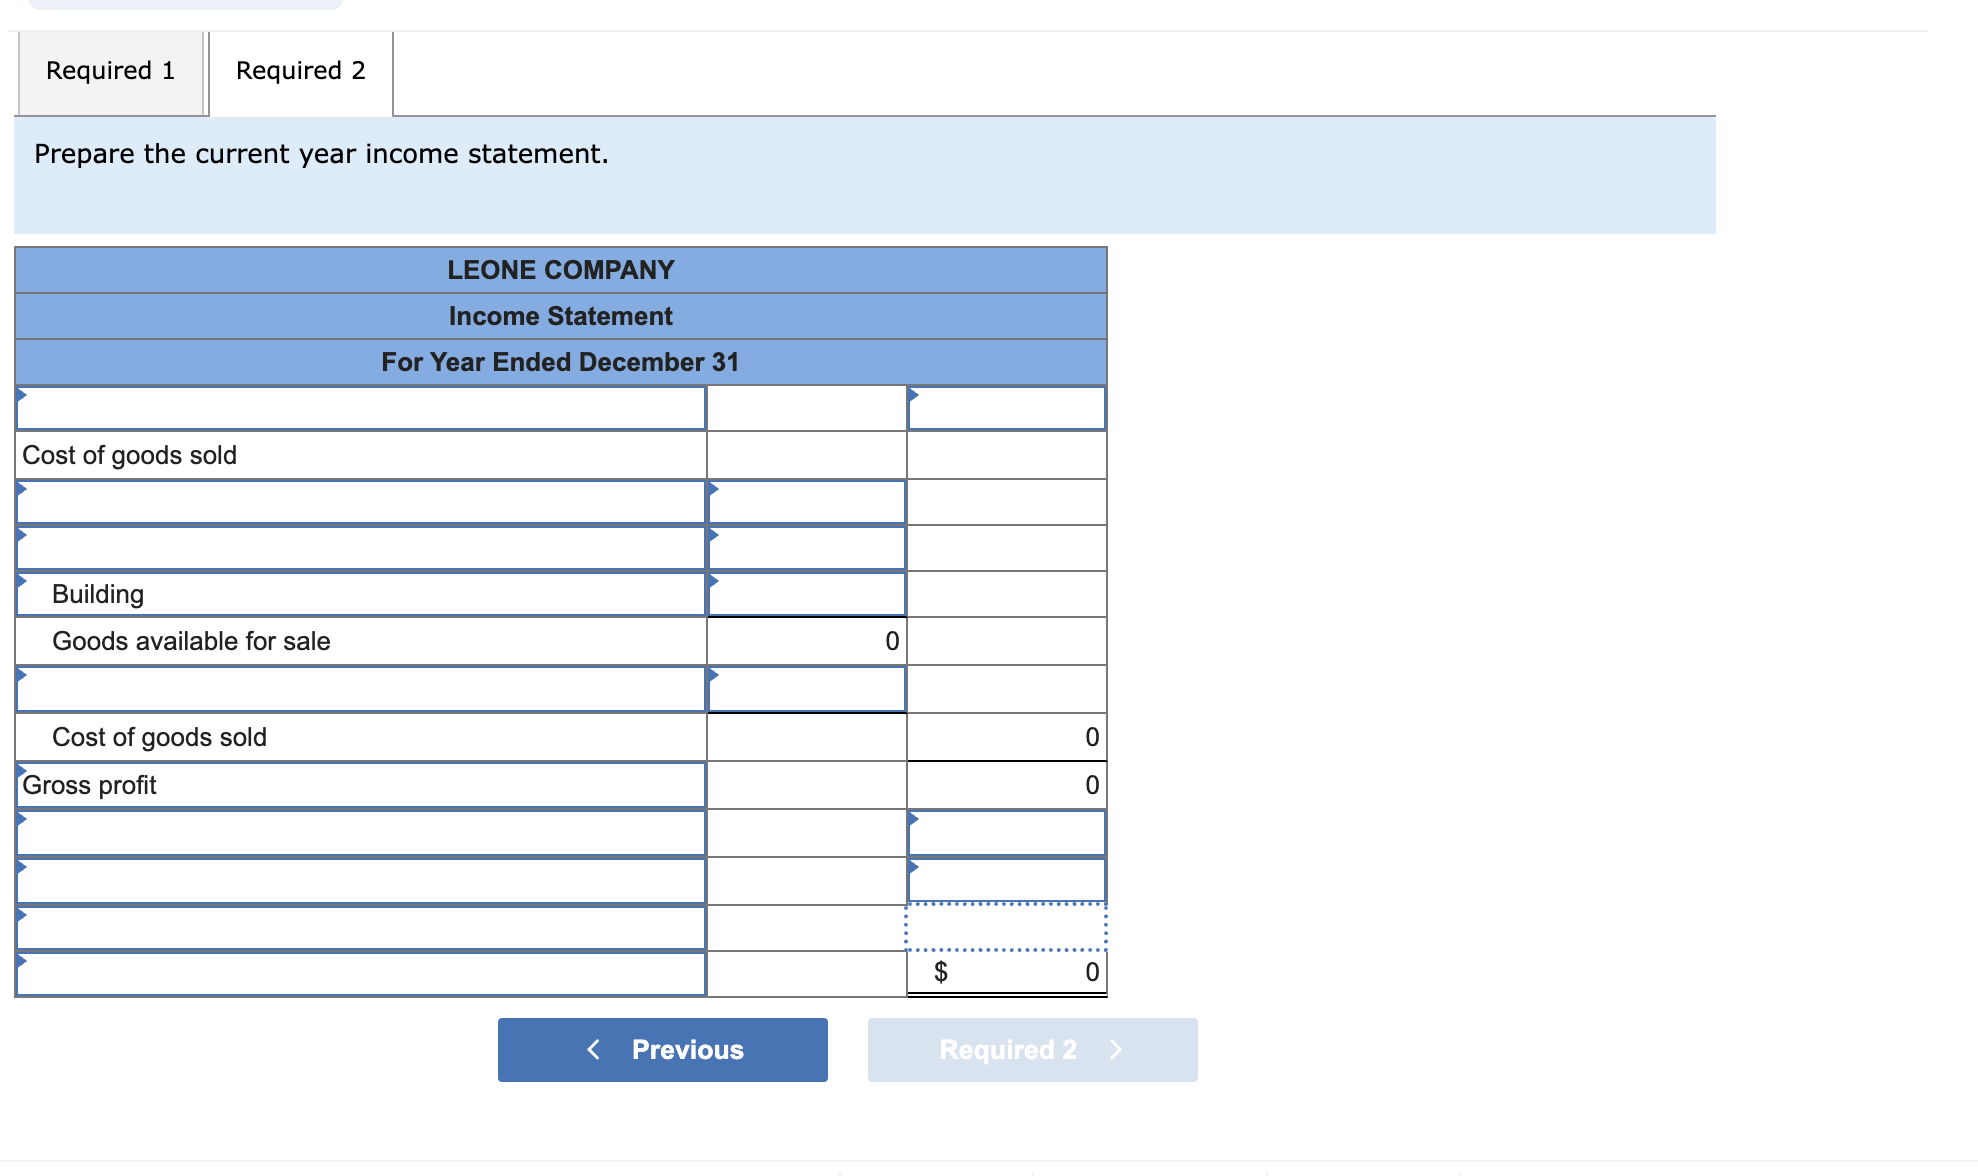Click the final $0 total cell

click(1006, 970)
